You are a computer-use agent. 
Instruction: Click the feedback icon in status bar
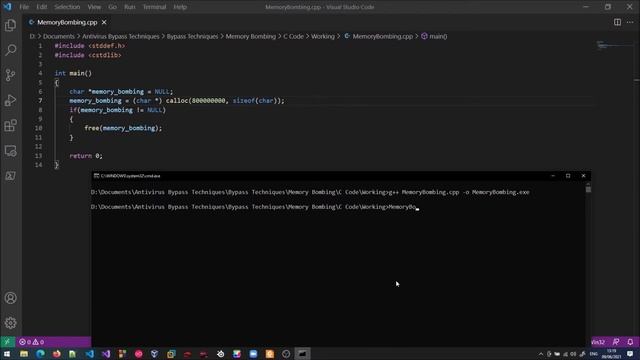616,342
